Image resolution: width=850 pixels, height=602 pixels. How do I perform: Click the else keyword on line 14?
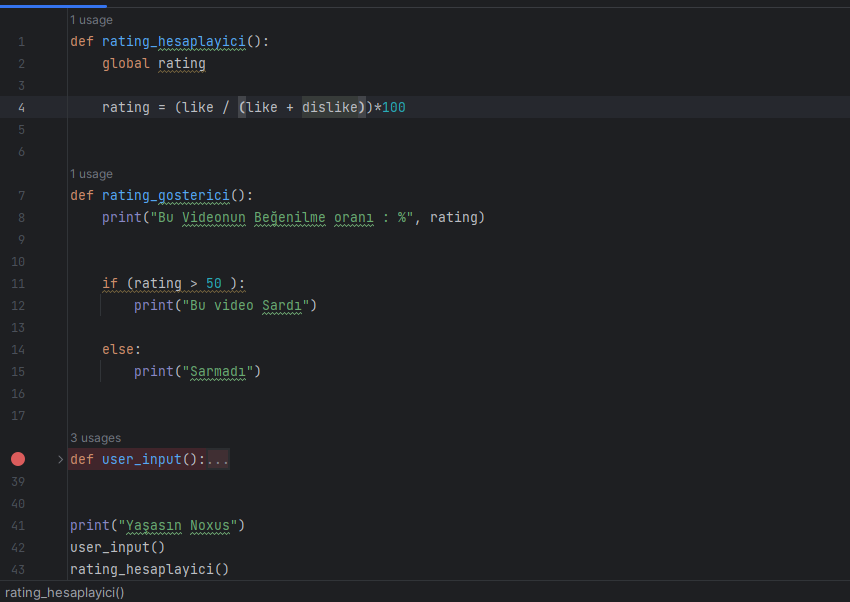point(118,349)
